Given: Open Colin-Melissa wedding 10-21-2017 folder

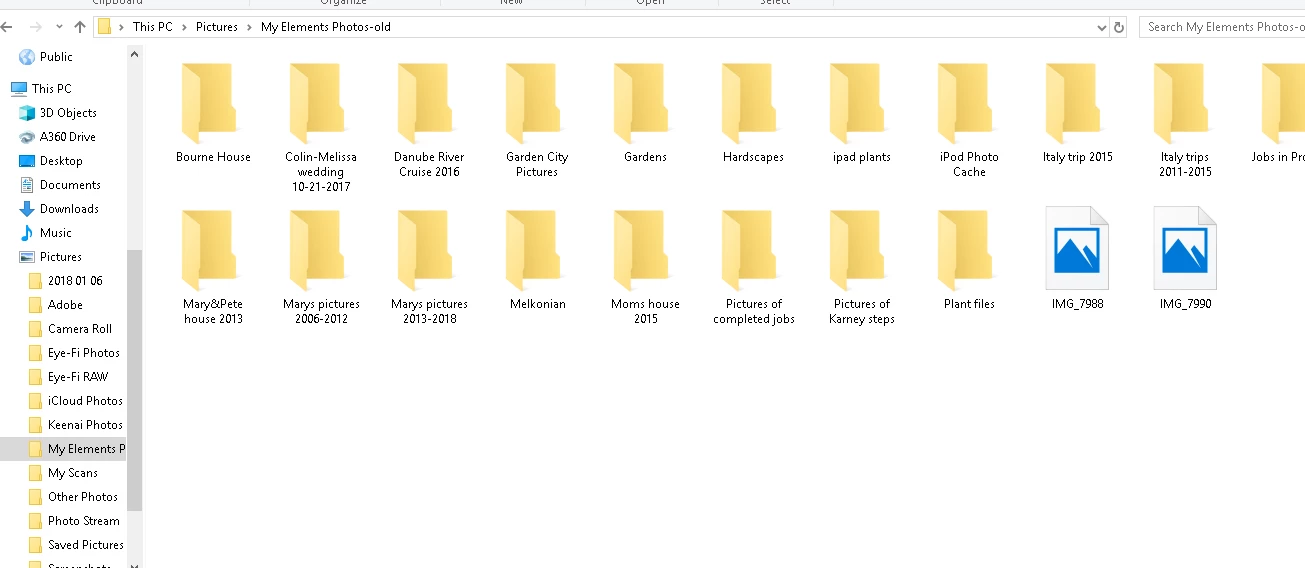Looking at the screenshot, I should click(x=321, y=127).
